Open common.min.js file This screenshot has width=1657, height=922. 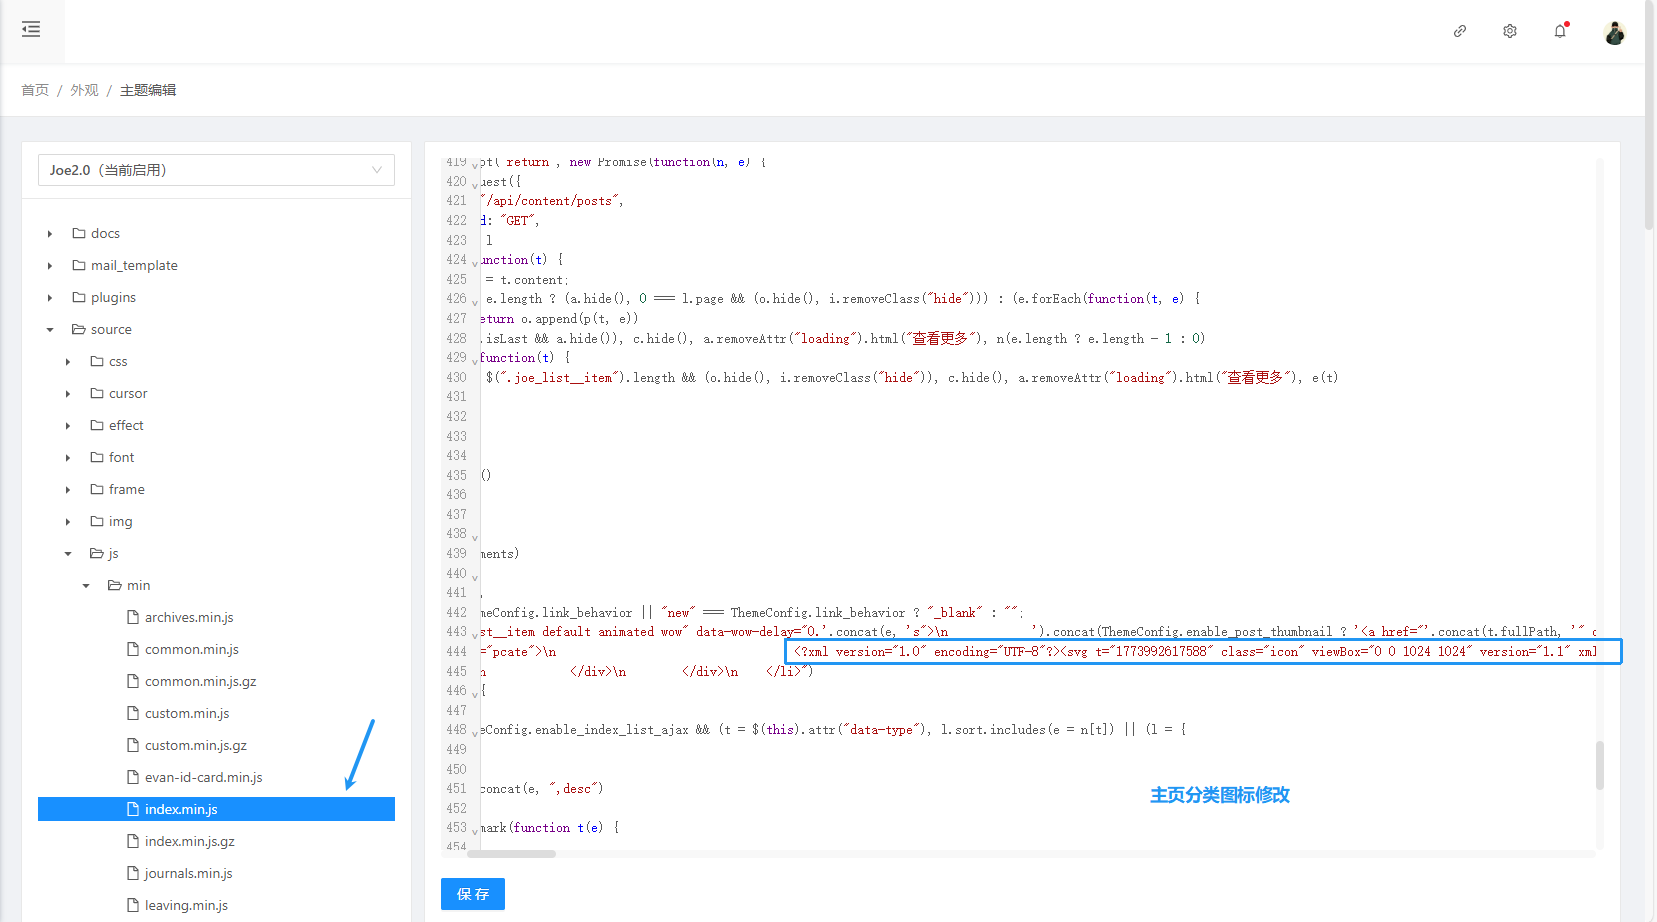191,650
